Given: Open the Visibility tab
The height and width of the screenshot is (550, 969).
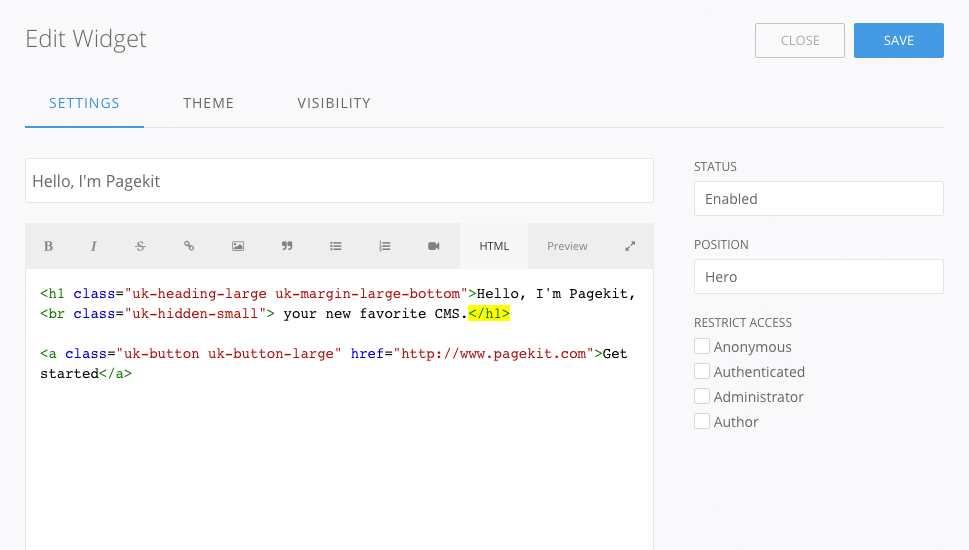Looking at the screenshot, I should coord(334,103).
